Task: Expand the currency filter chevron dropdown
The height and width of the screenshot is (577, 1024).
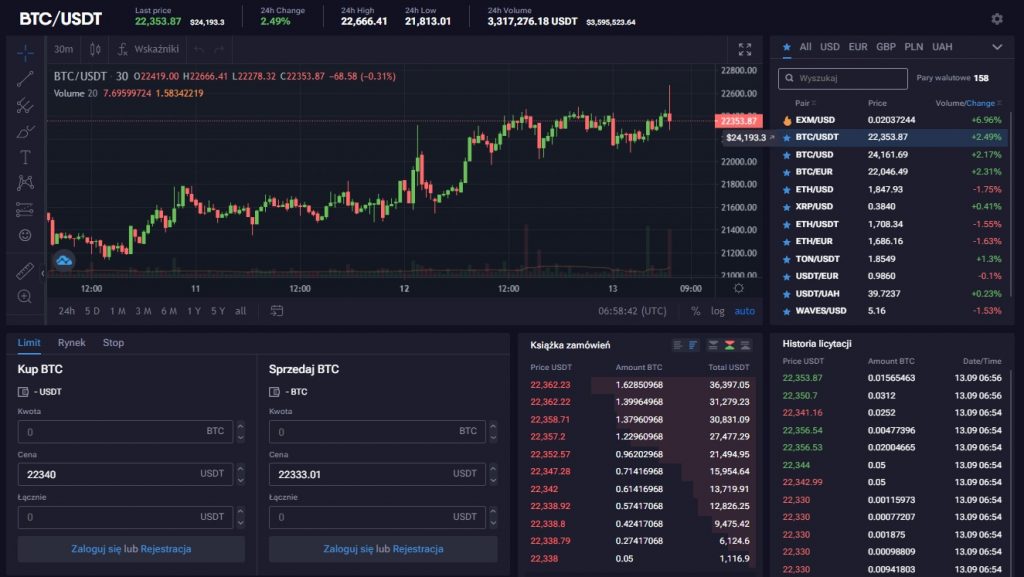Action: tap(997, 47)
